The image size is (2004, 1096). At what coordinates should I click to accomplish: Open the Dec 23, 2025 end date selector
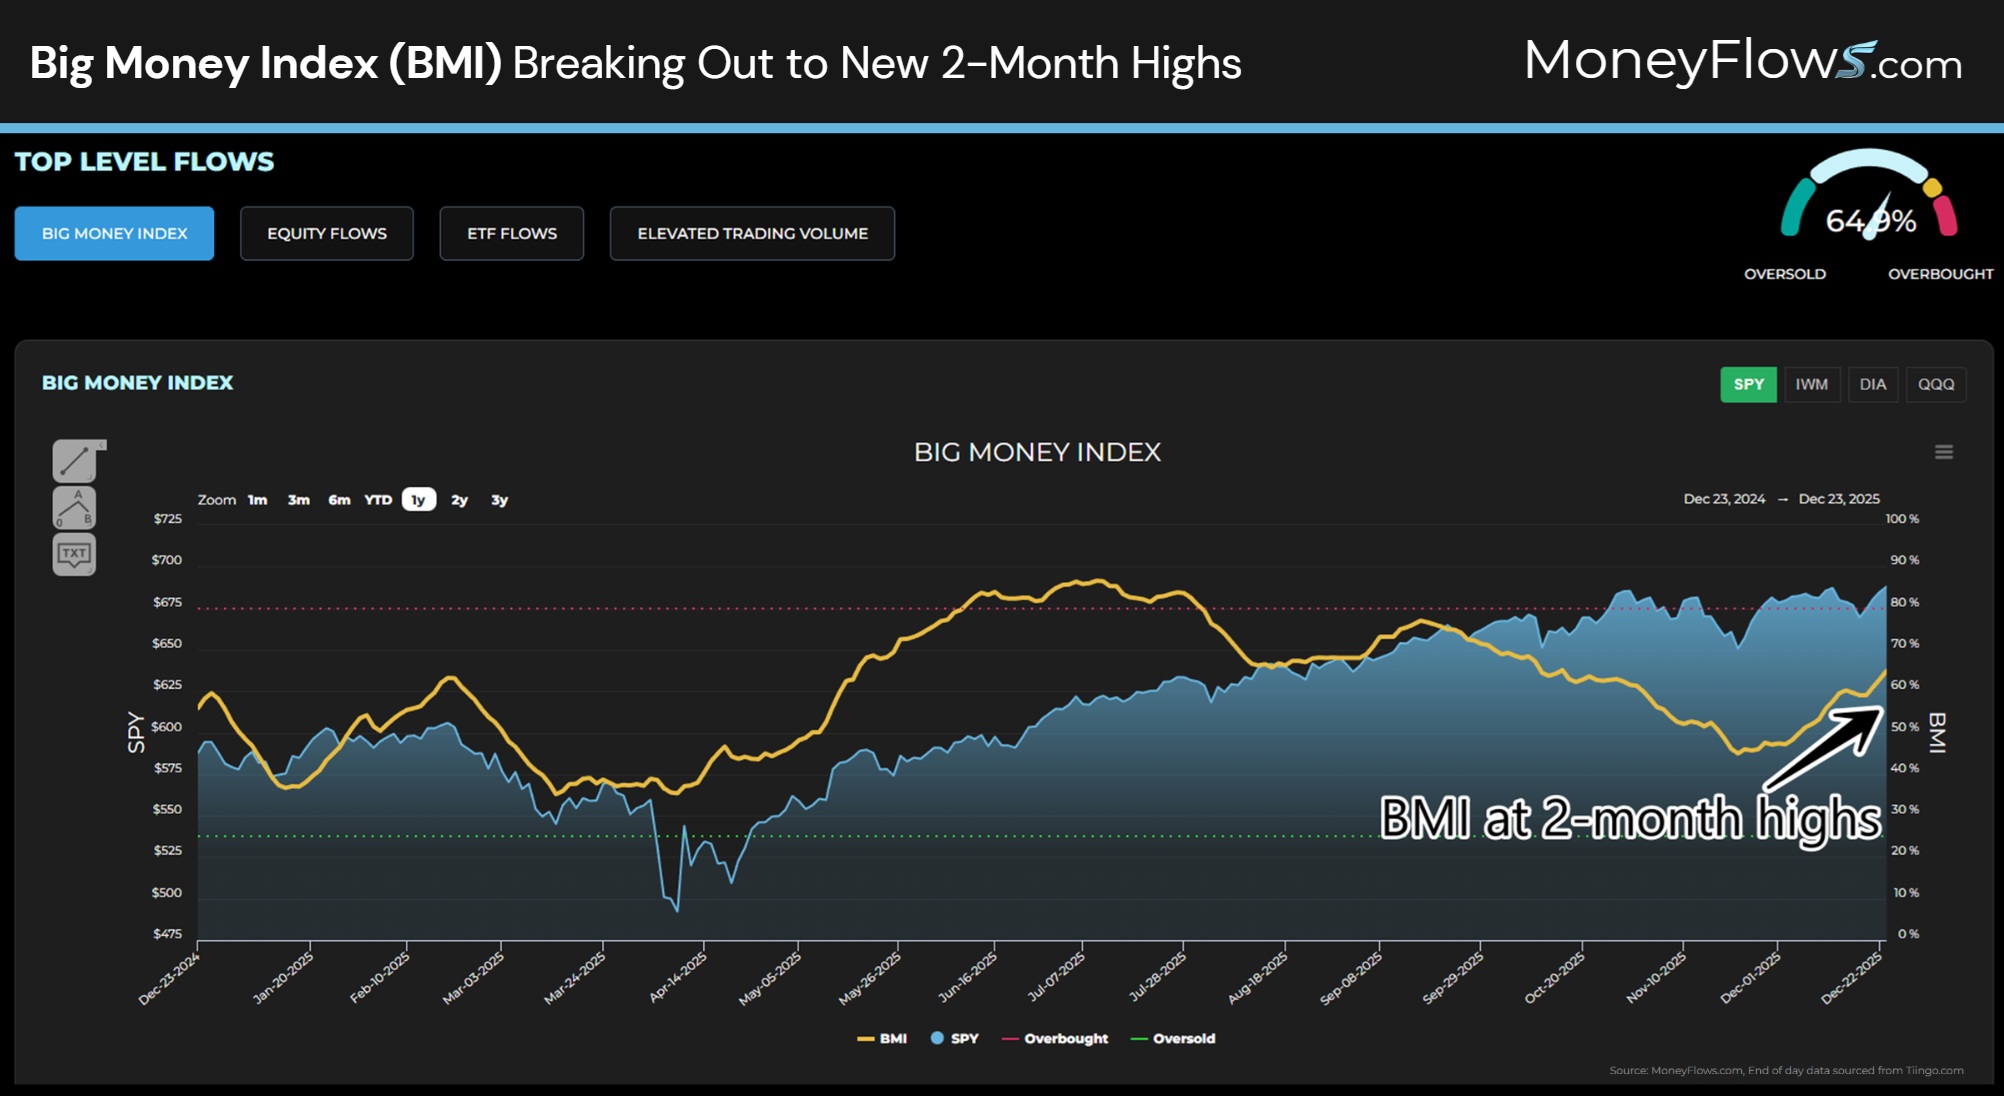(x=1842, y=499)
